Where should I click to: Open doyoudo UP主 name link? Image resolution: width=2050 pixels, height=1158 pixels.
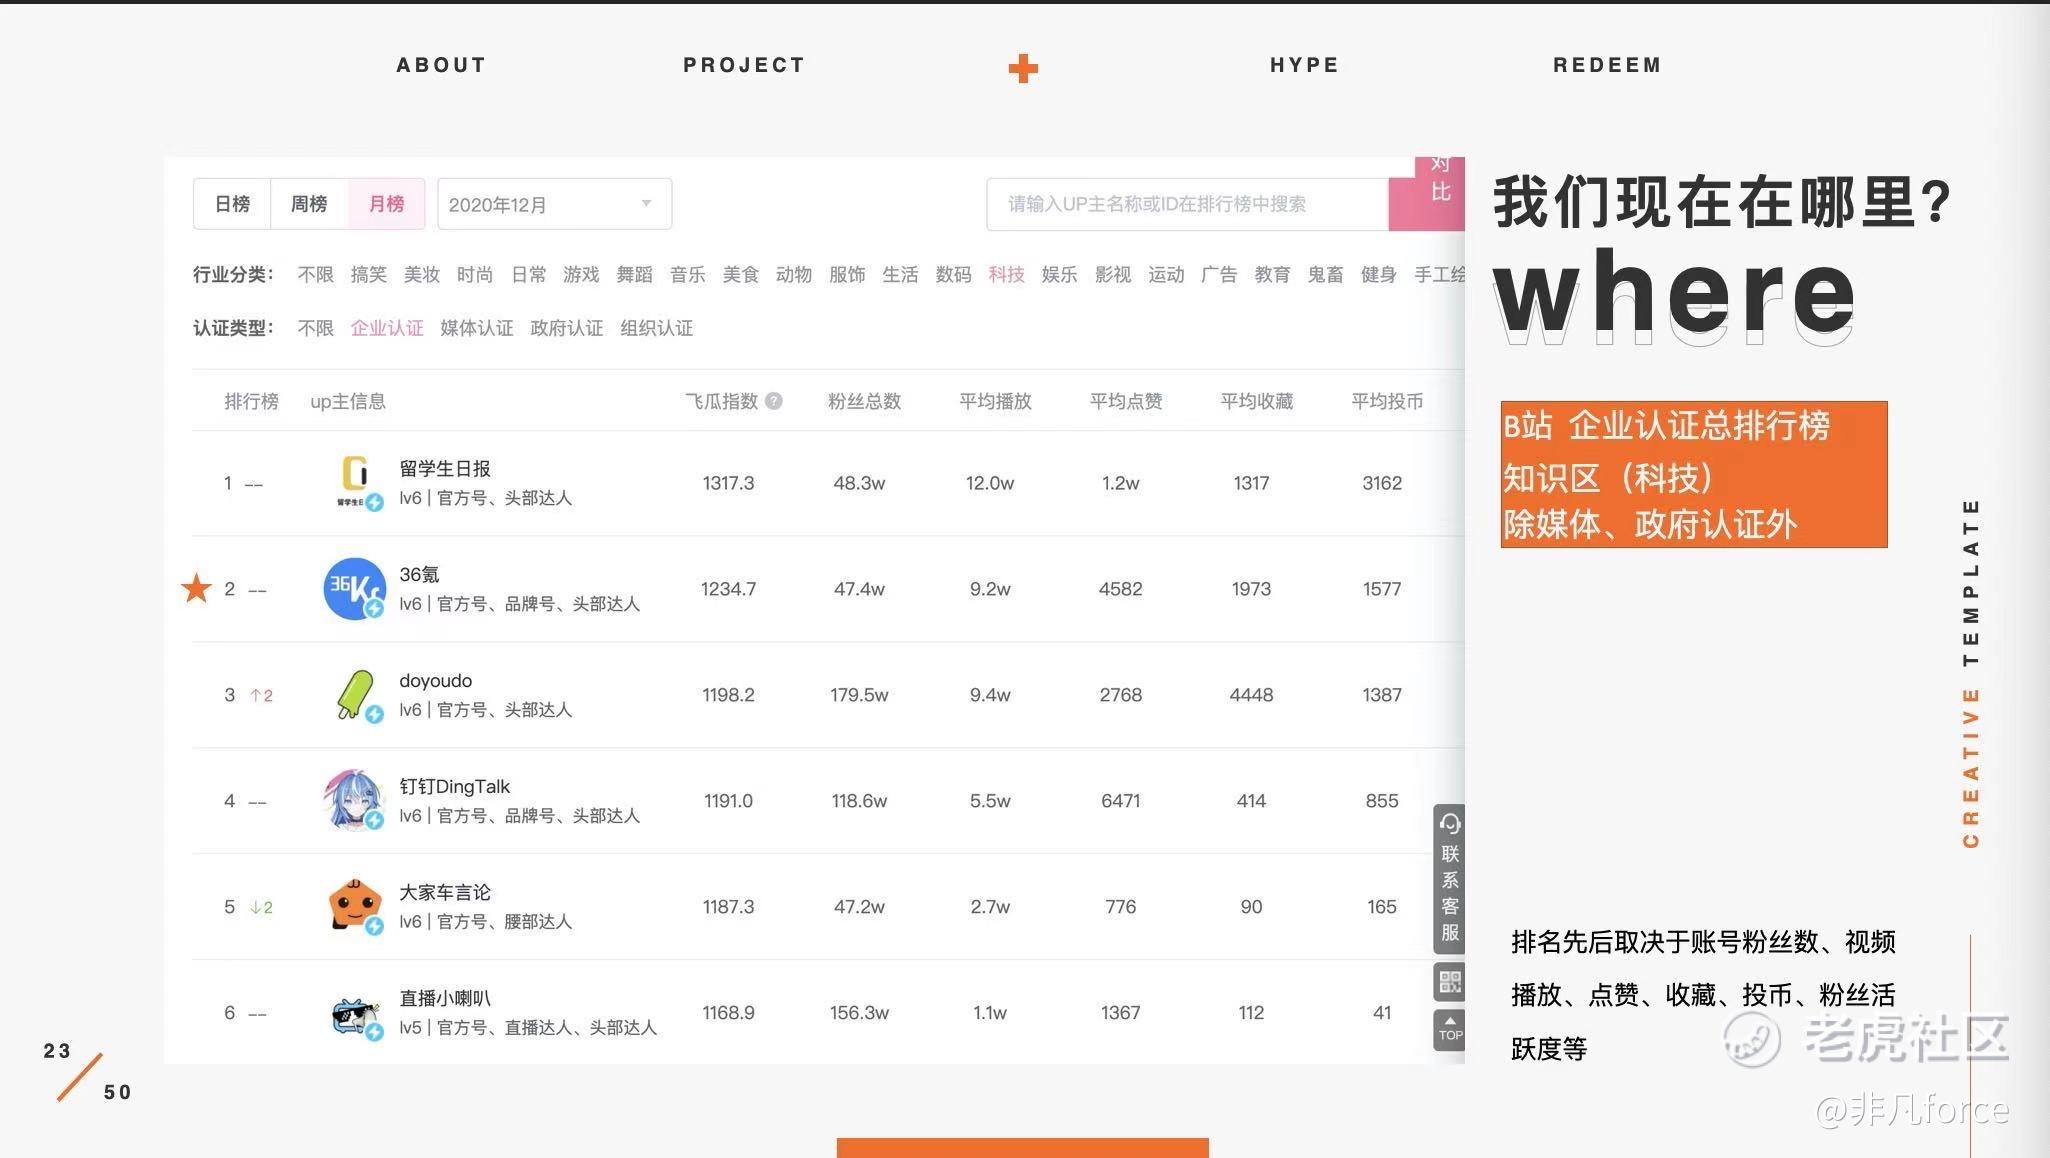coord(436,681)
